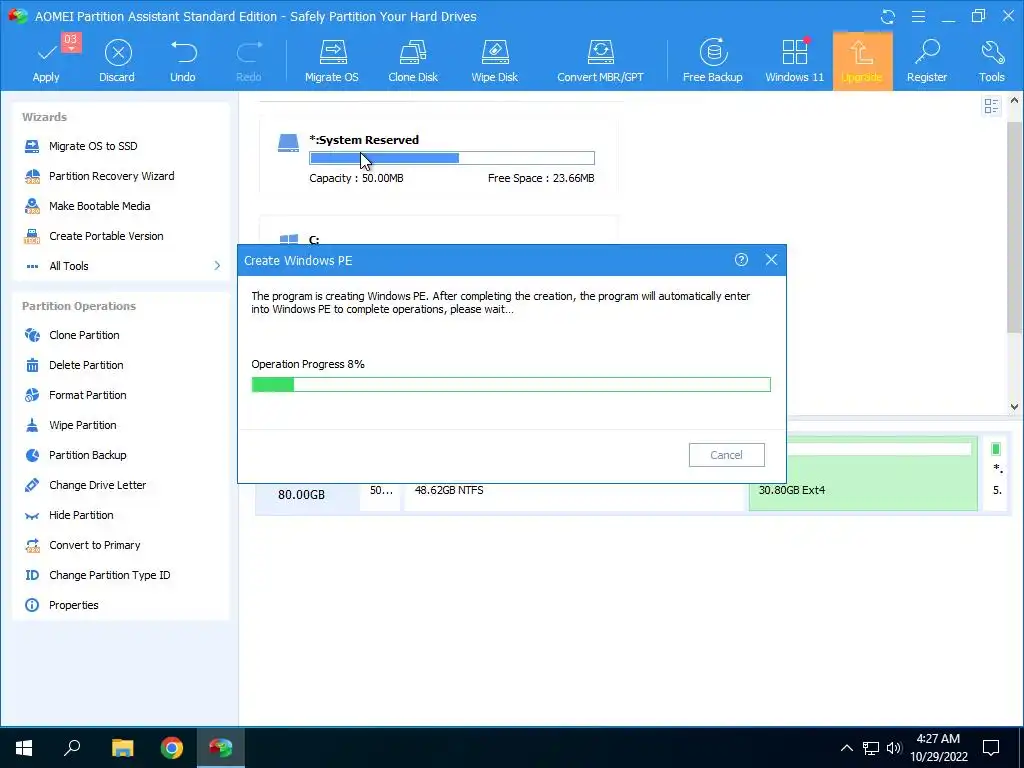Screen dimensions: 1024x768
Task: Open the Migrate OS tool
Action: pos(332,60)
